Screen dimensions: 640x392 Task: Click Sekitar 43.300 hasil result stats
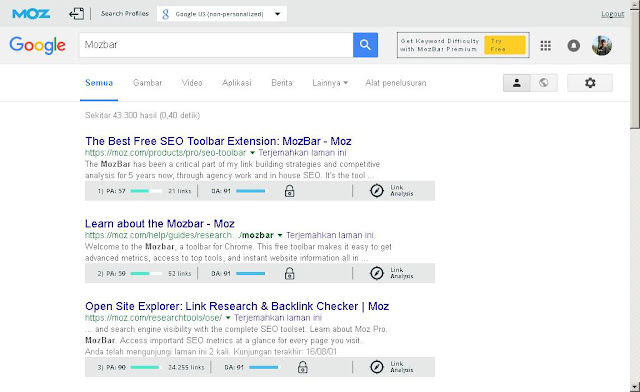pos(142,116)
